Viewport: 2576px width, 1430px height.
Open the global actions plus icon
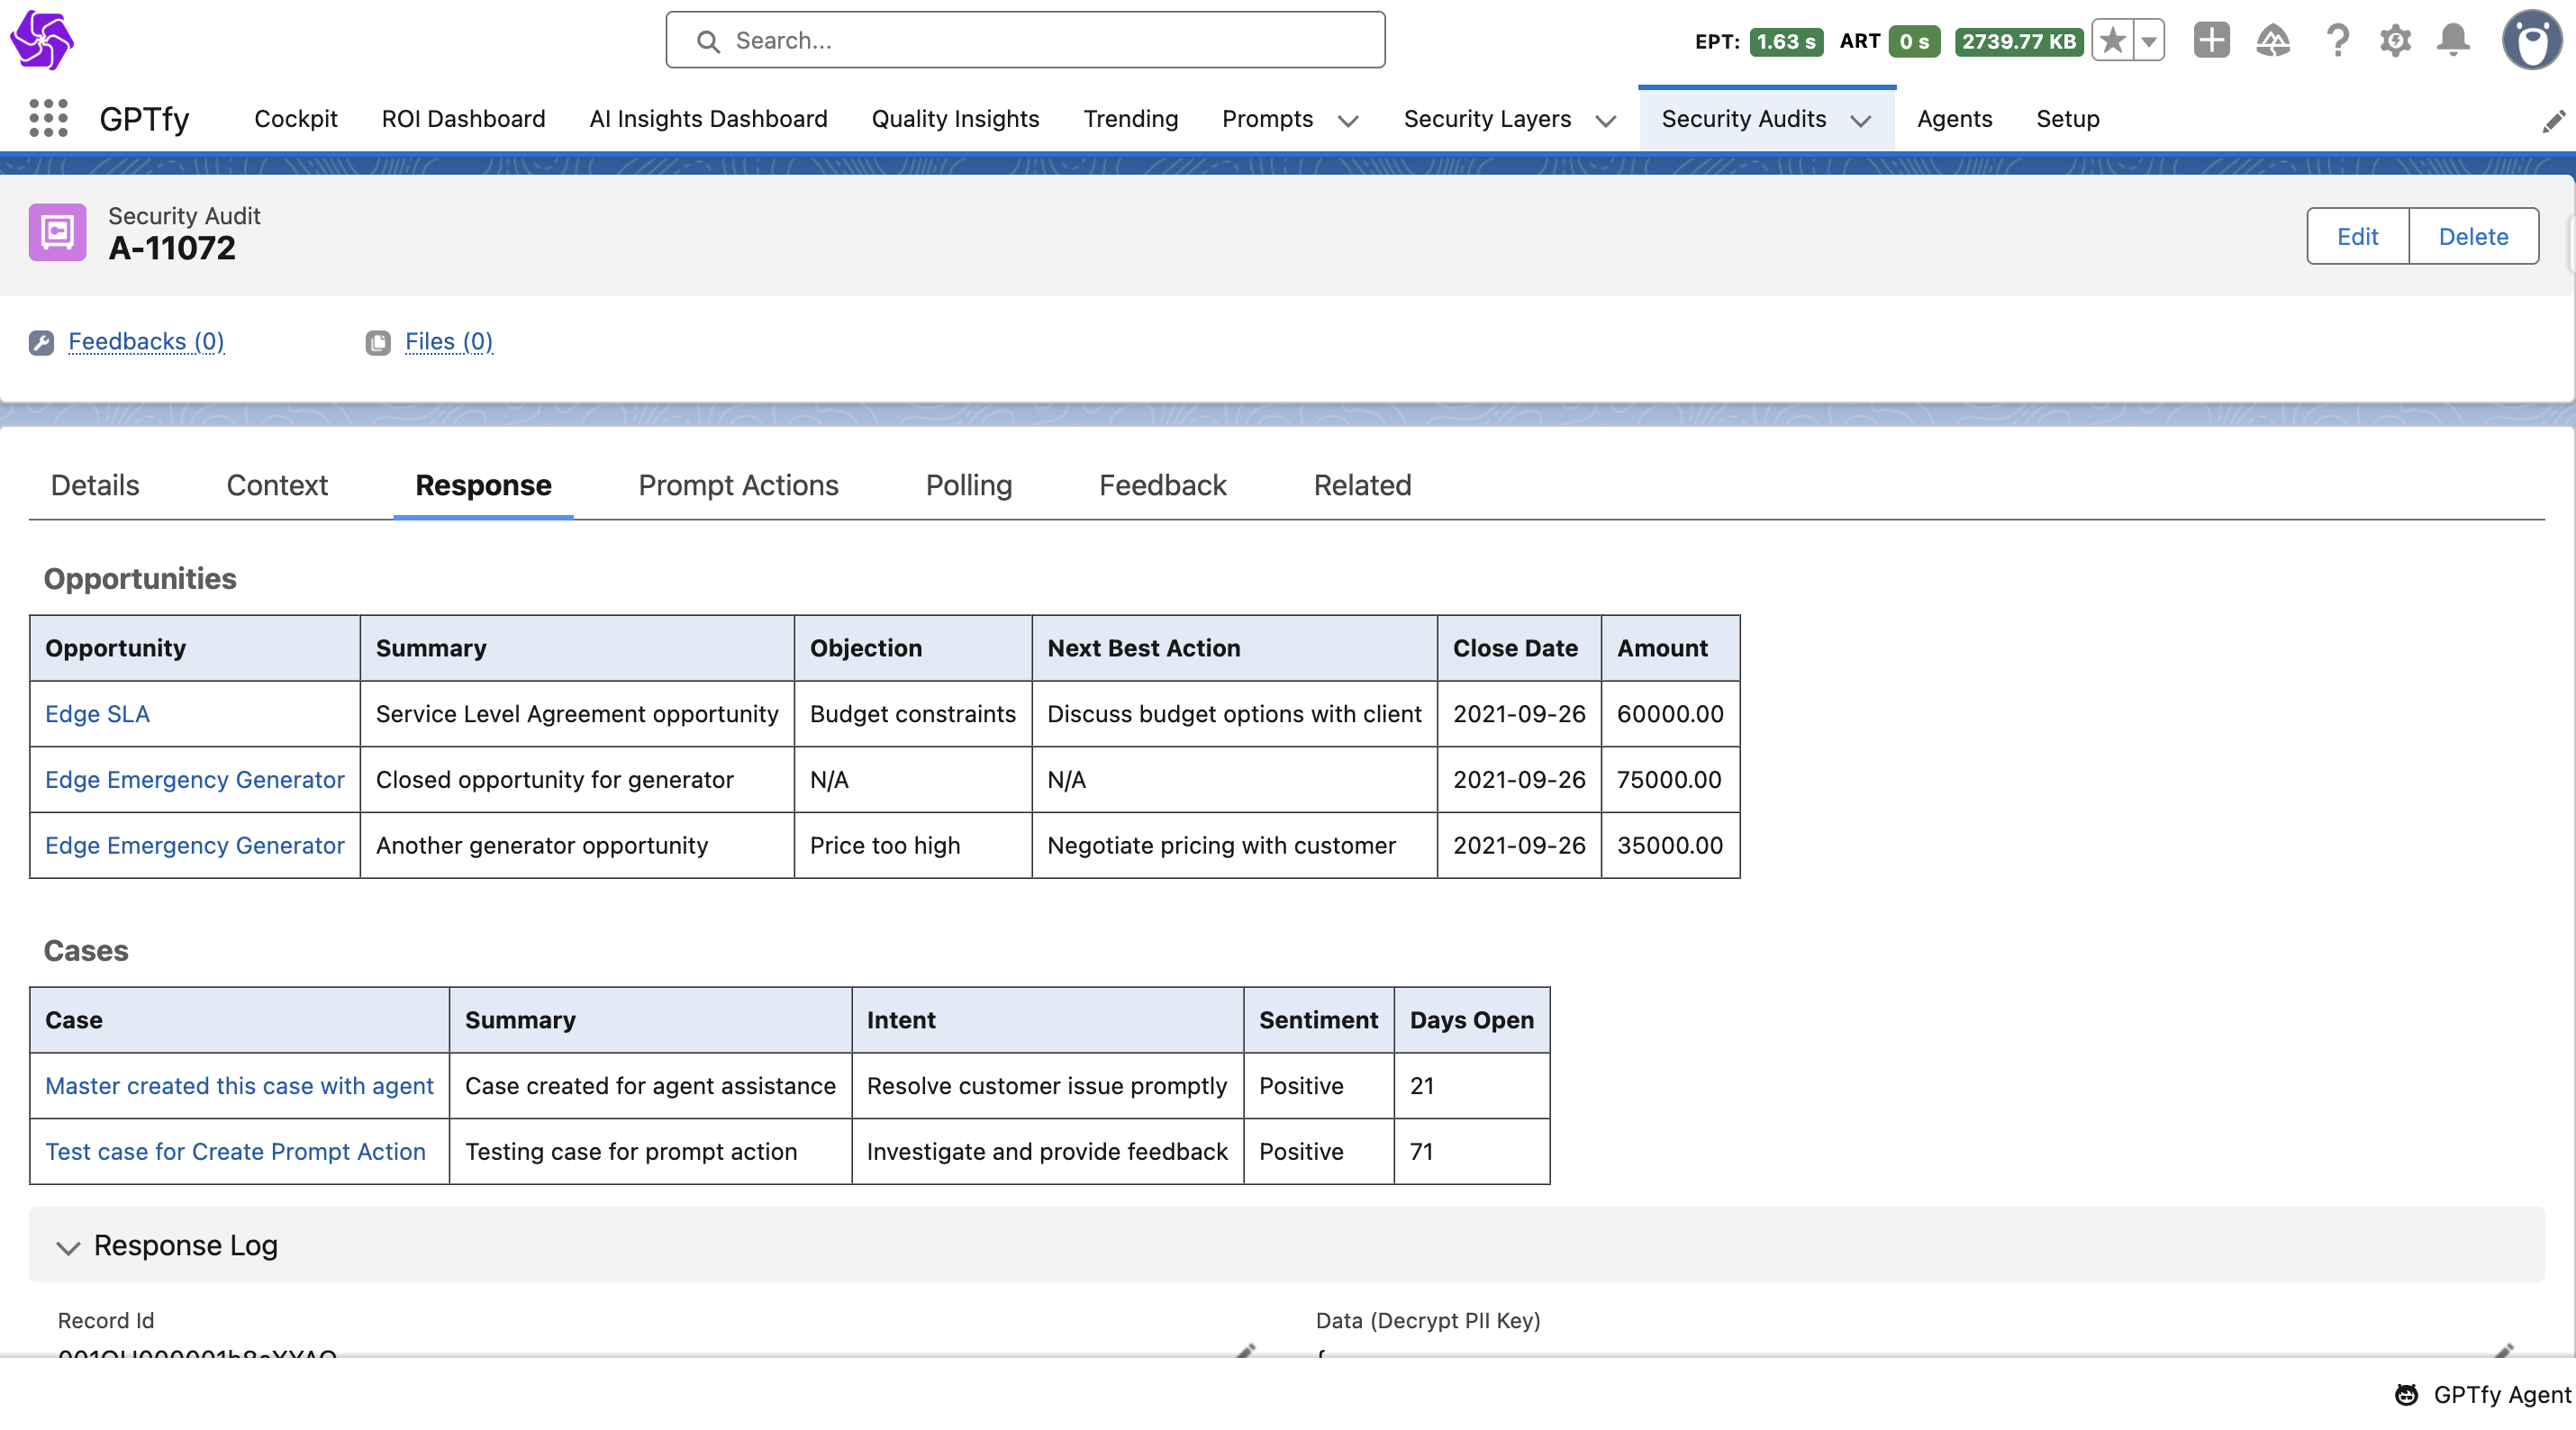[2211, 41]
